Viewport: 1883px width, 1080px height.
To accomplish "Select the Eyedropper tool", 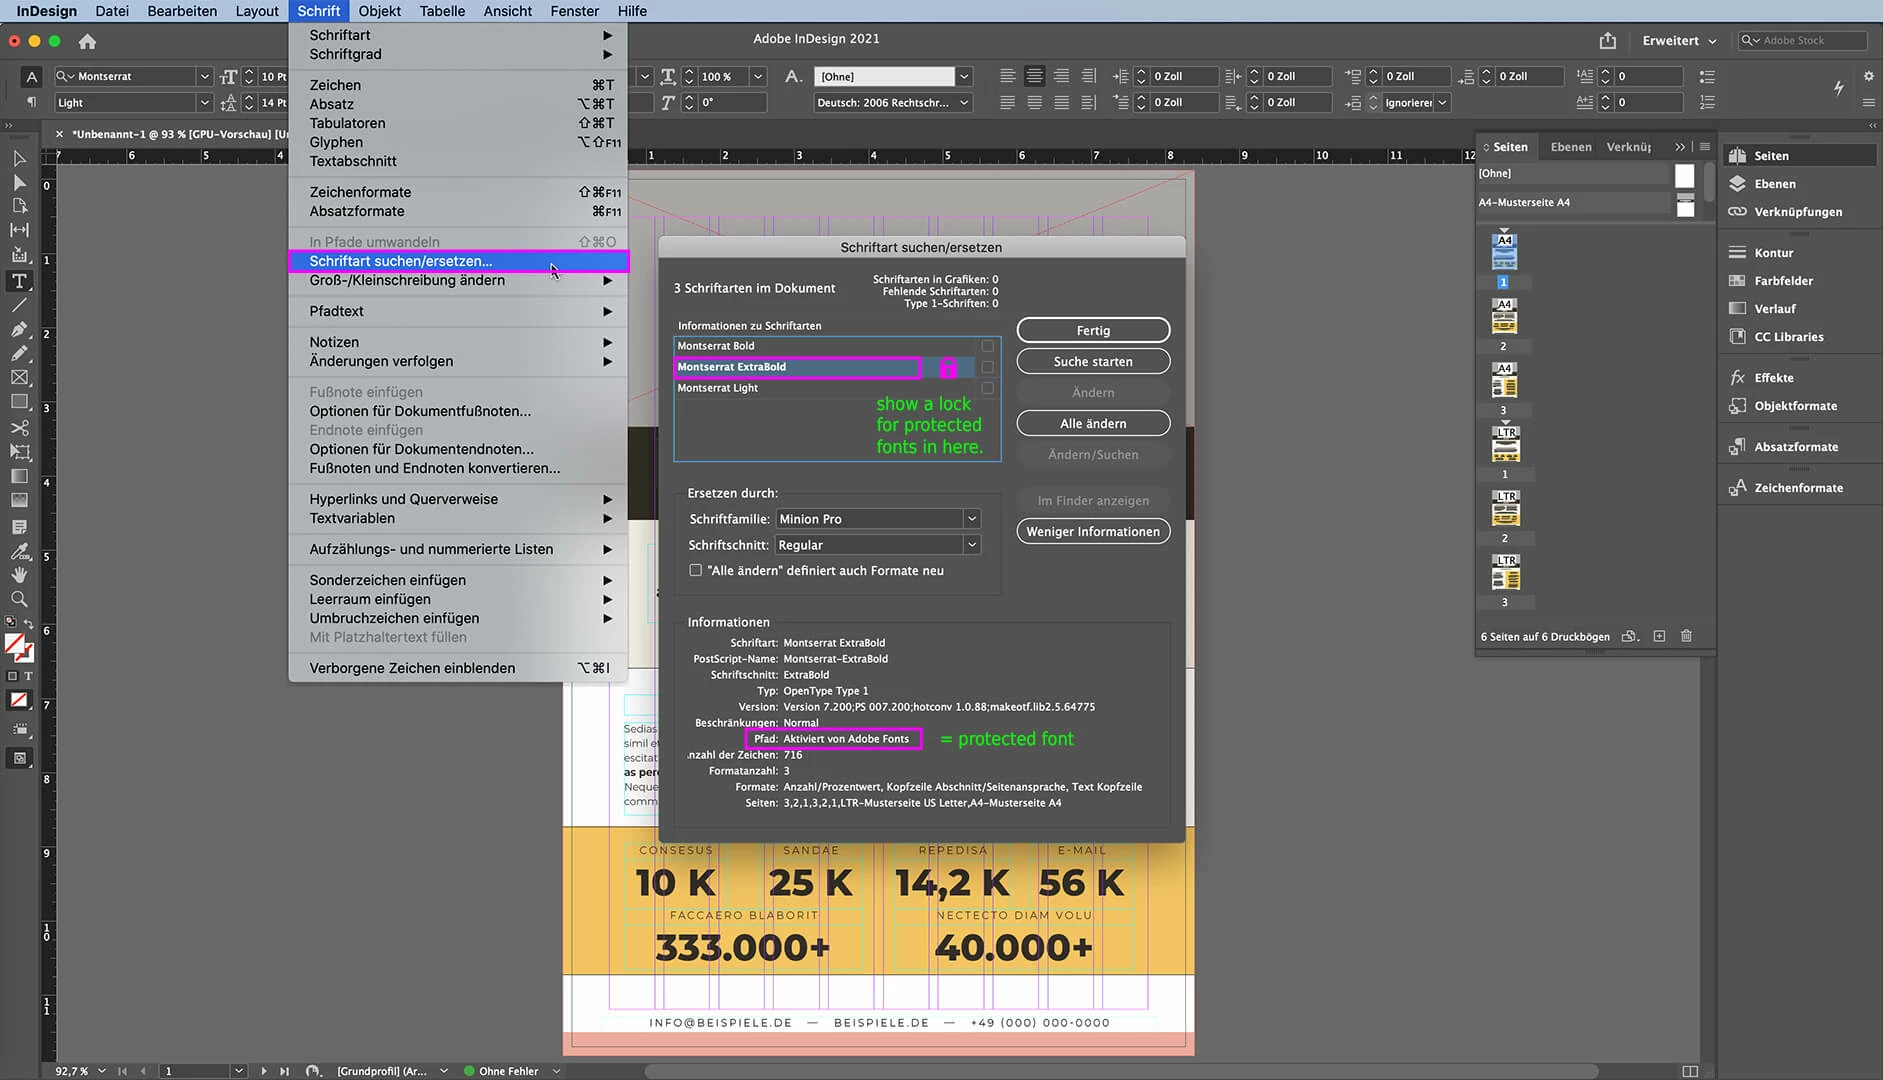I will coord(19,550).
